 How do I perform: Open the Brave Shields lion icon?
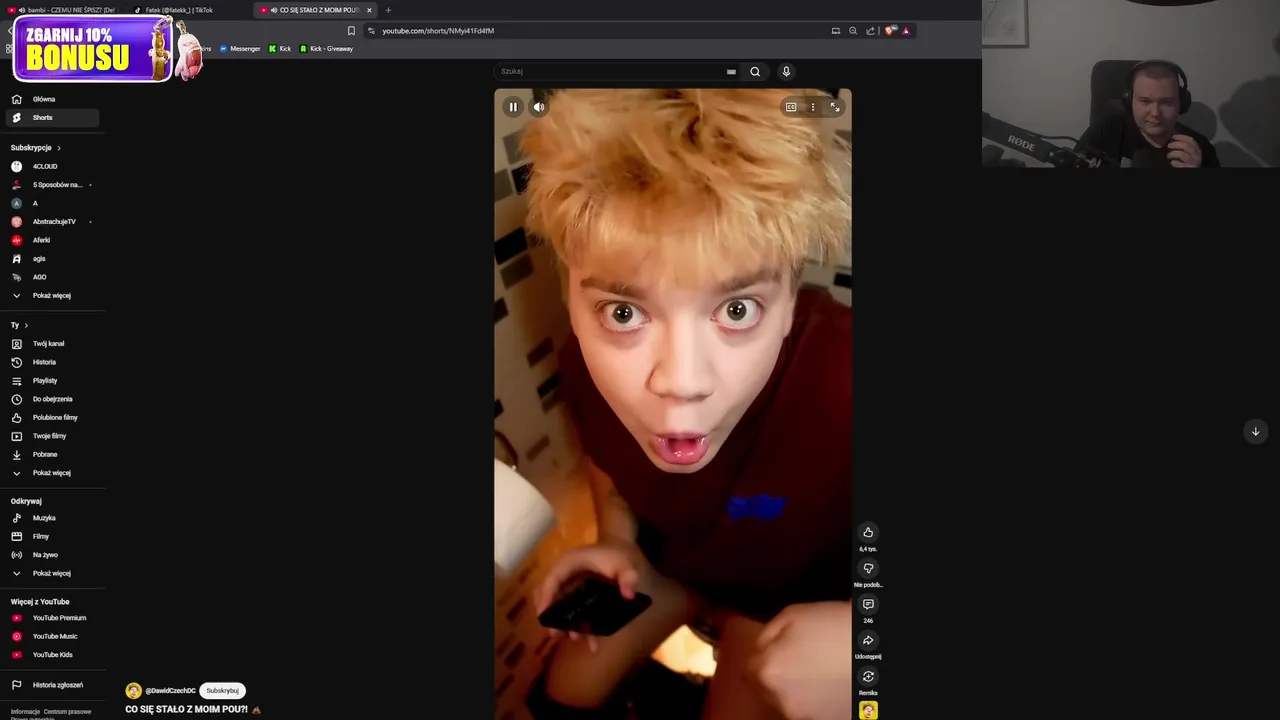click(x=889, y=31)
